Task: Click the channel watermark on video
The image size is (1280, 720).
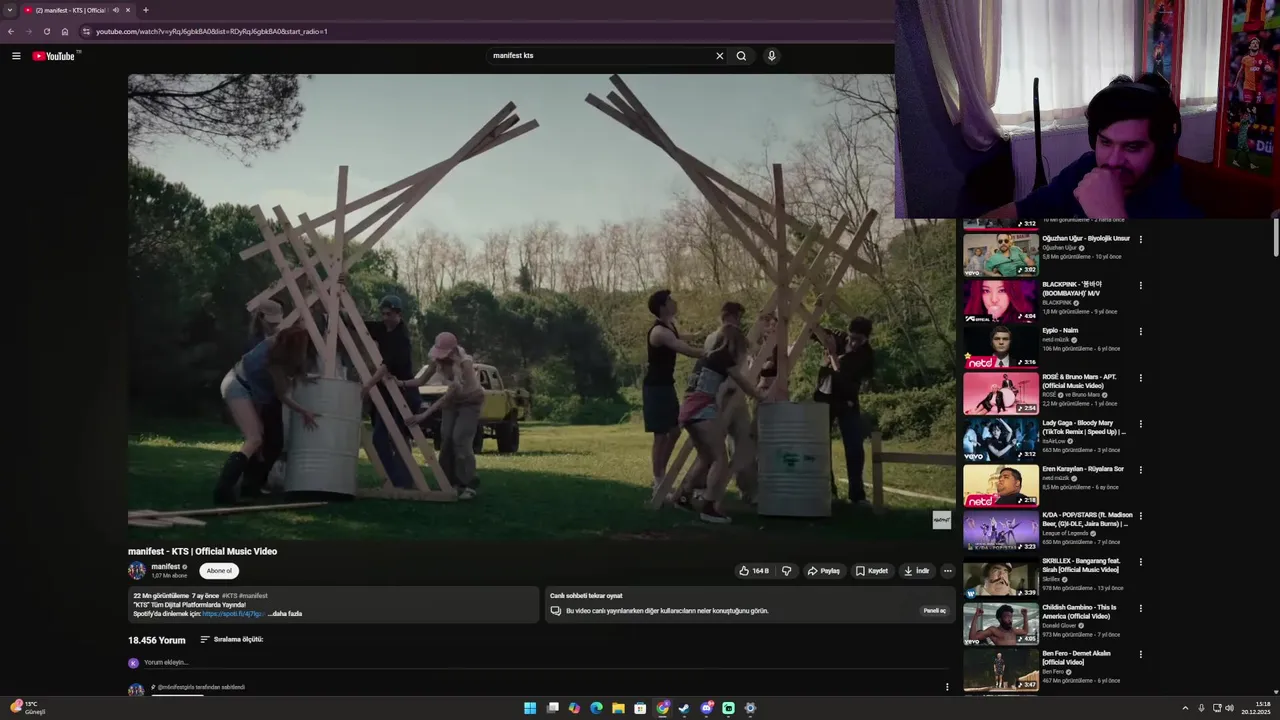Action: pos(941,520)
